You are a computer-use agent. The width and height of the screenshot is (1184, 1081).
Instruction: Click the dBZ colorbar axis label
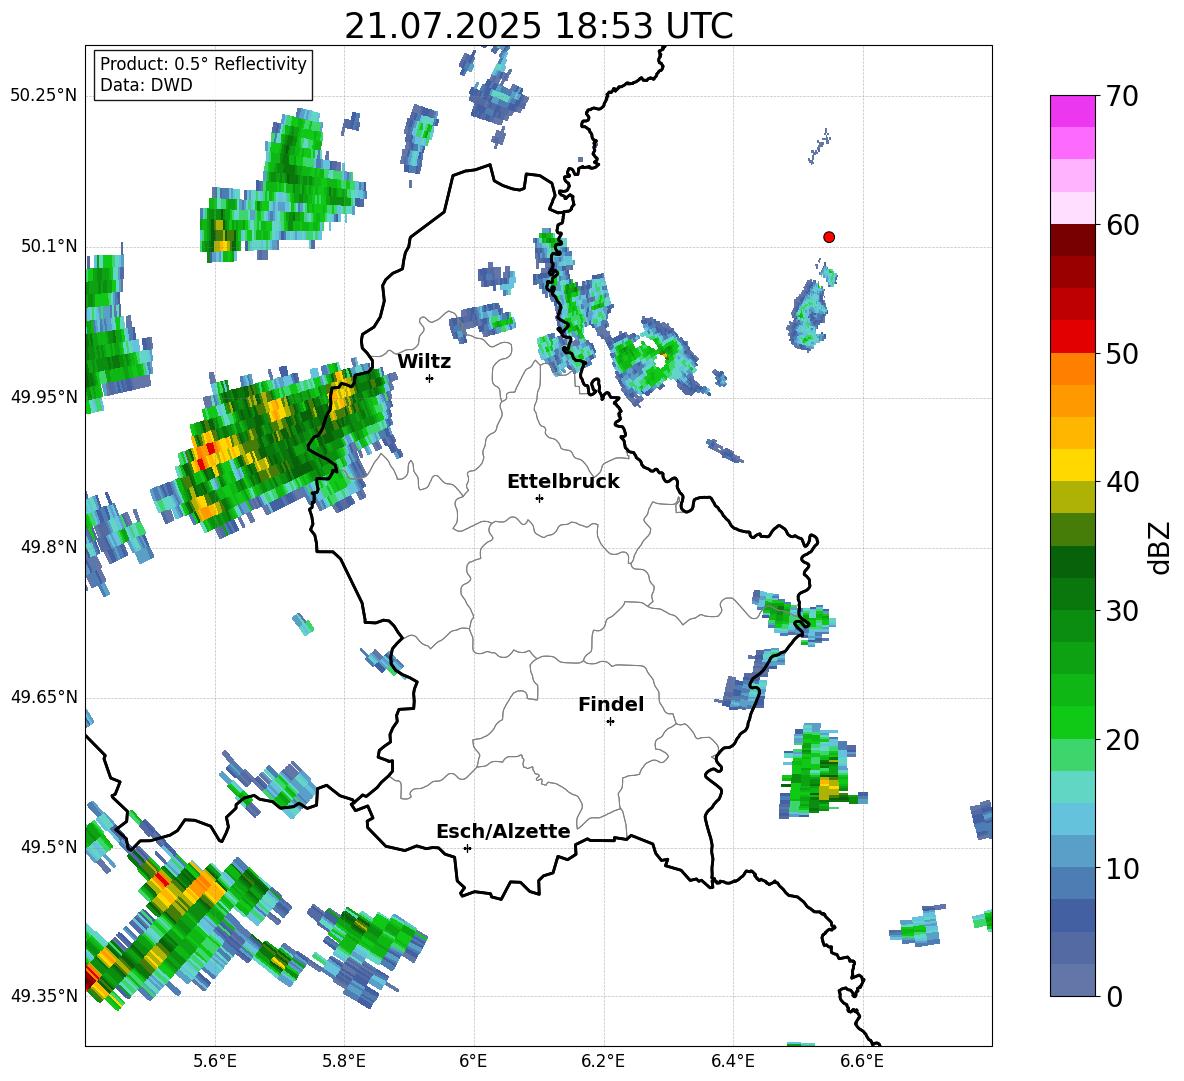(x=1161, y=547)
